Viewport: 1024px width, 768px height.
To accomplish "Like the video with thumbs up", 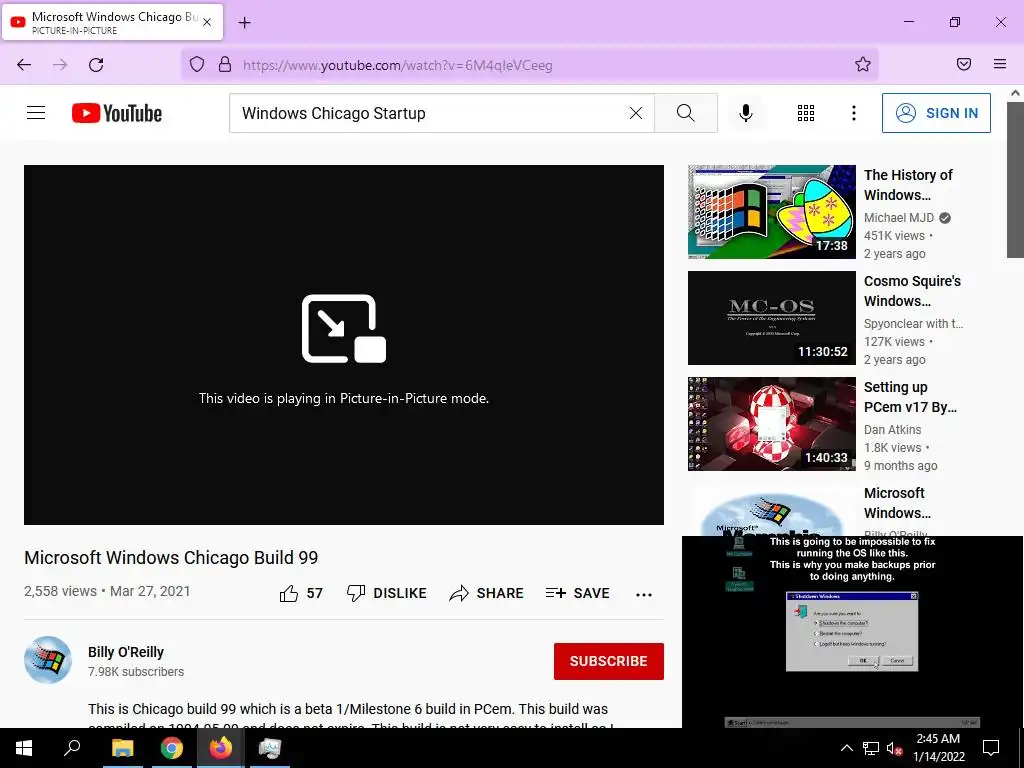I will pyautogui.click(x=301, y=593).
